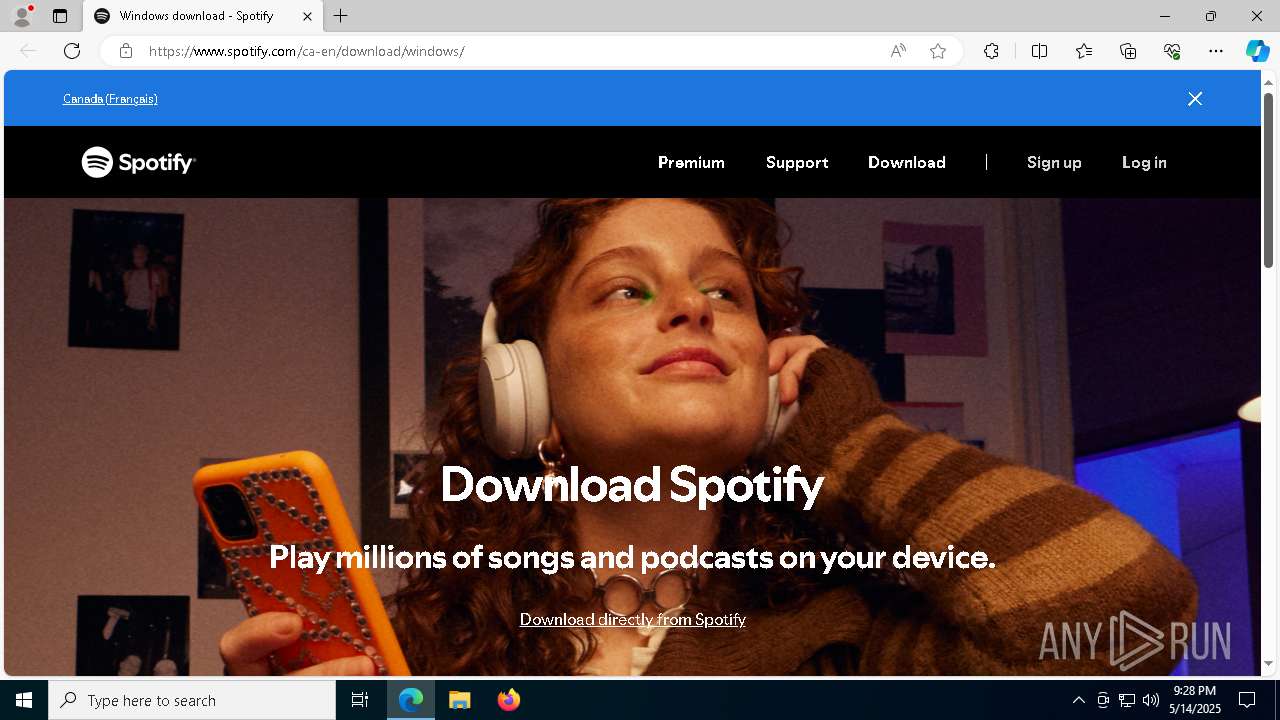Dismiss the blue Canada language banner
Screen dimensions: 1280x720
1195,98
